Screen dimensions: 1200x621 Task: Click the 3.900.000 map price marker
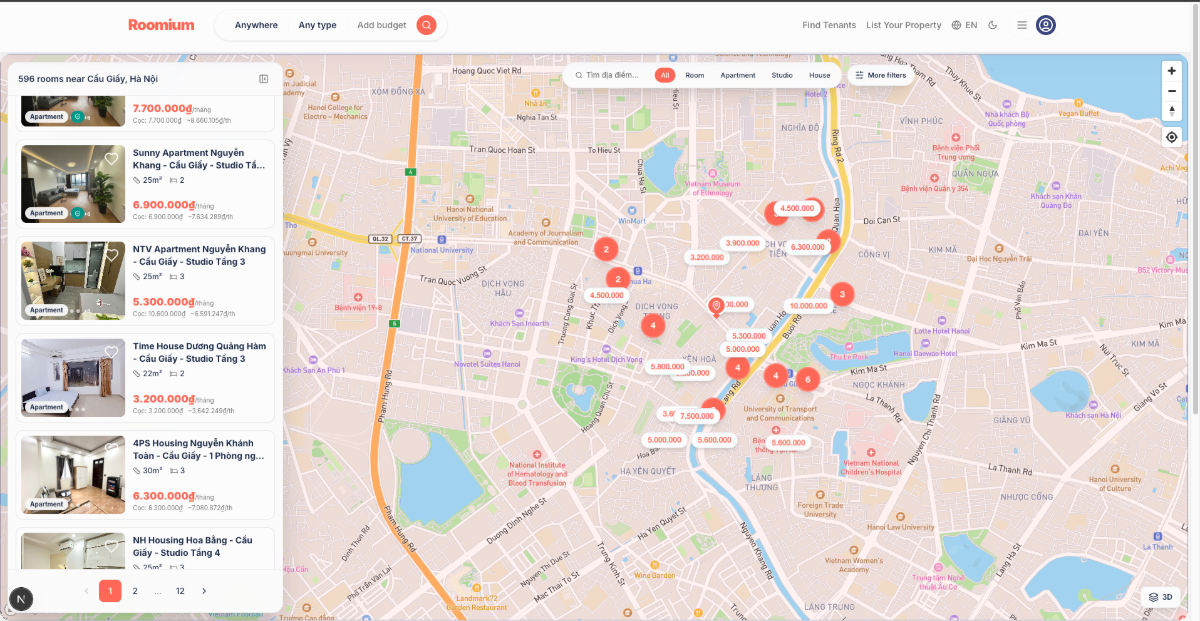click(x=742, y=243)
